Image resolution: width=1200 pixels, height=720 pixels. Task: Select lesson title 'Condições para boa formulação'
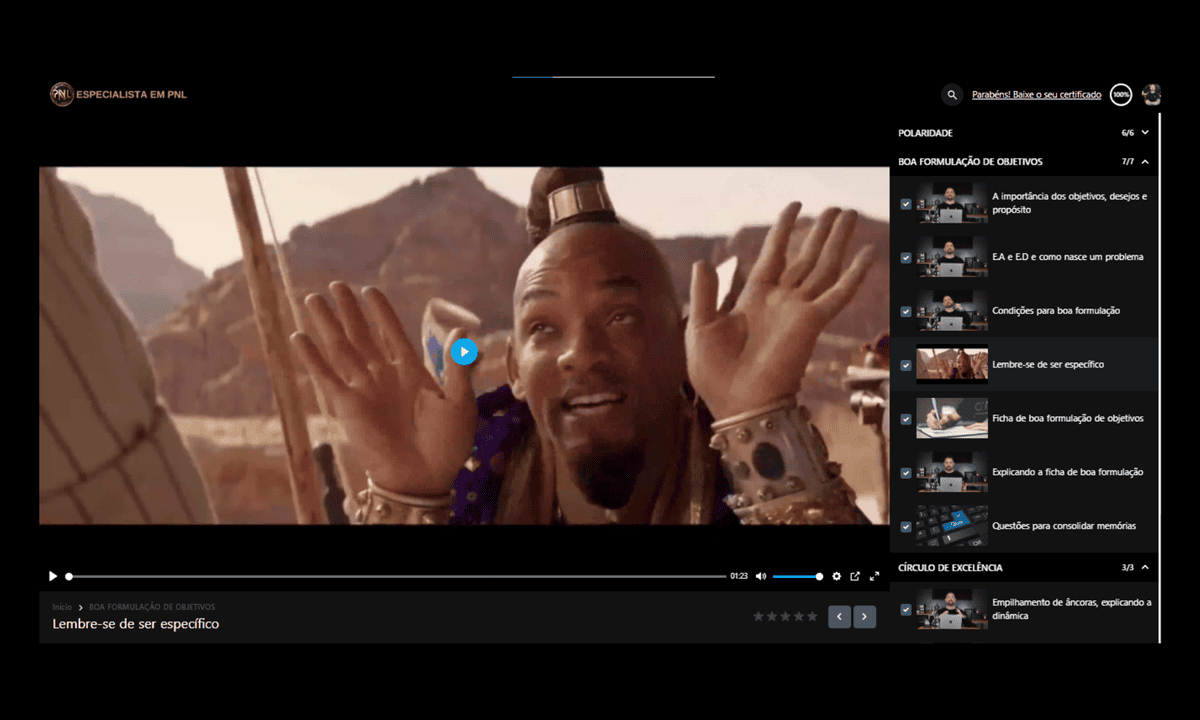[1056, 311]
